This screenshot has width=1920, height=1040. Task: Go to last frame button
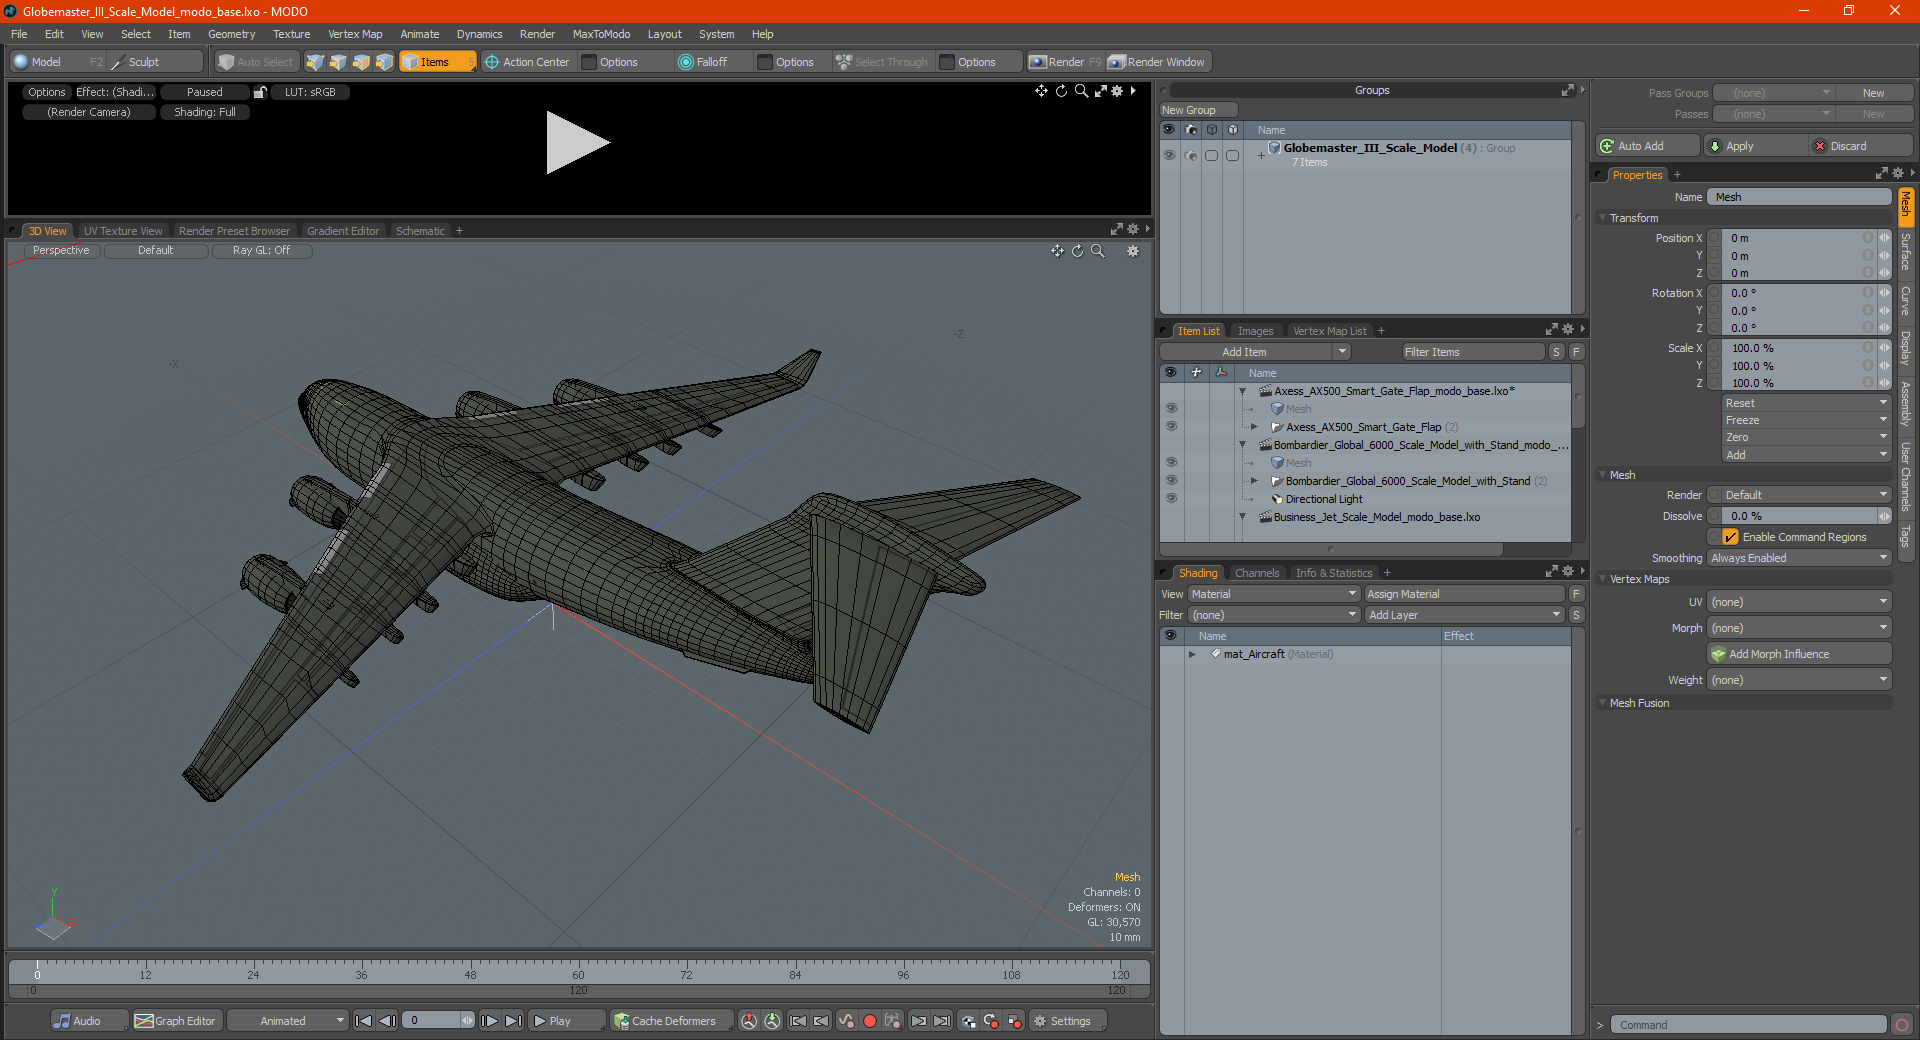coord(513,1021)
